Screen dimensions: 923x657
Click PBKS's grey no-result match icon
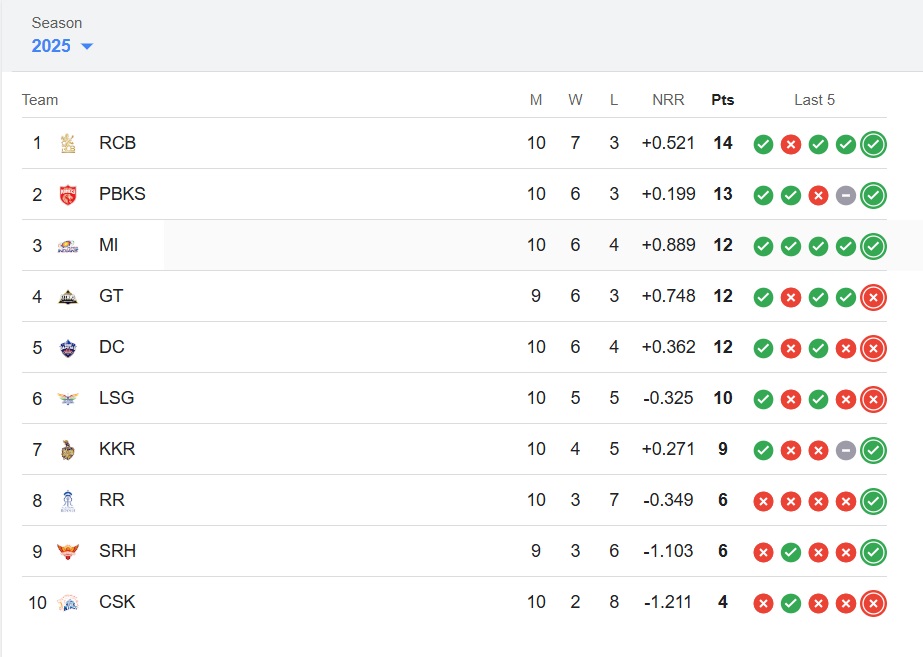(x=846, y=195)
